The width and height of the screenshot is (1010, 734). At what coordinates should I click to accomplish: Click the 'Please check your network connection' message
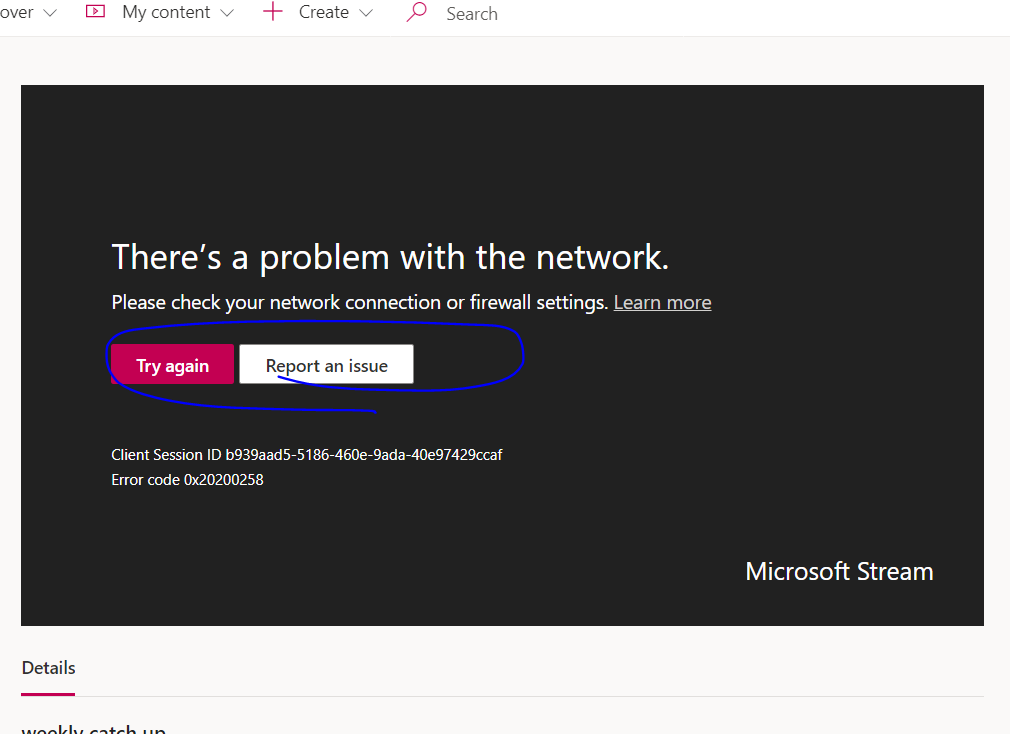coord(359,303)
